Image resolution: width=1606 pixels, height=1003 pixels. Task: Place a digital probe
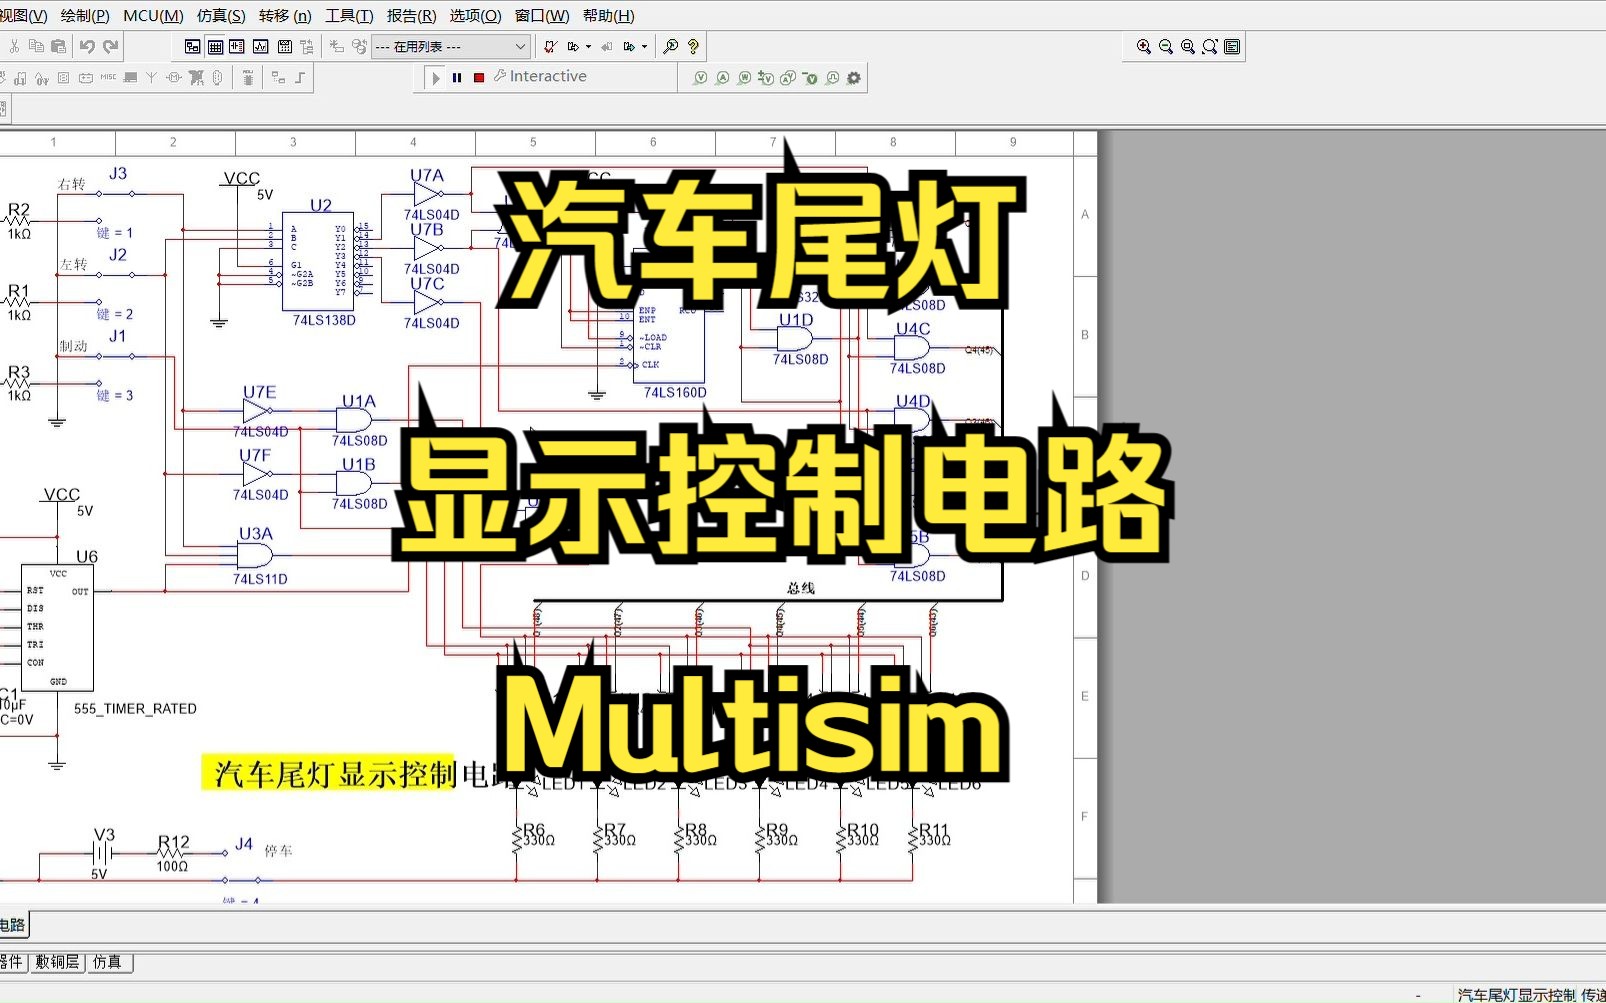pyautogui.click(x=832, y=78)
